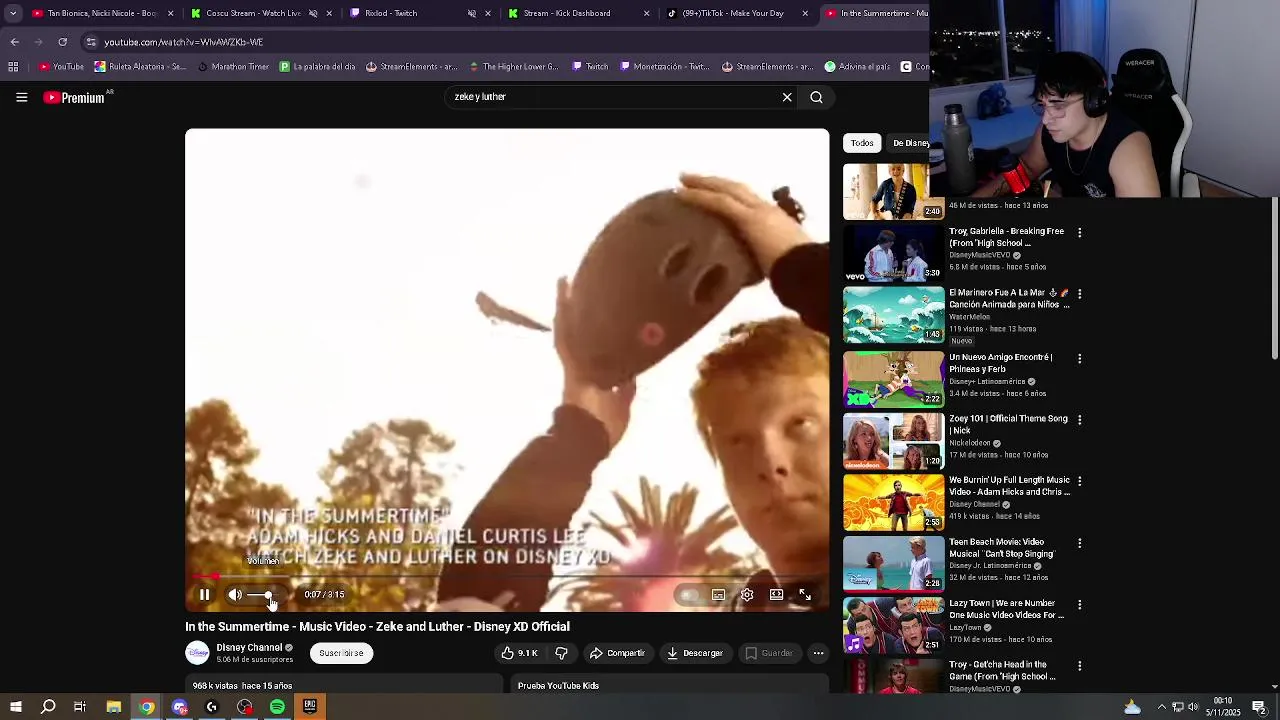Open options for Troy, Gabriella - Breaking Free
The width and height of the screenshot is (1280, 720).
pyautogui.click(x=1079, y=232)
